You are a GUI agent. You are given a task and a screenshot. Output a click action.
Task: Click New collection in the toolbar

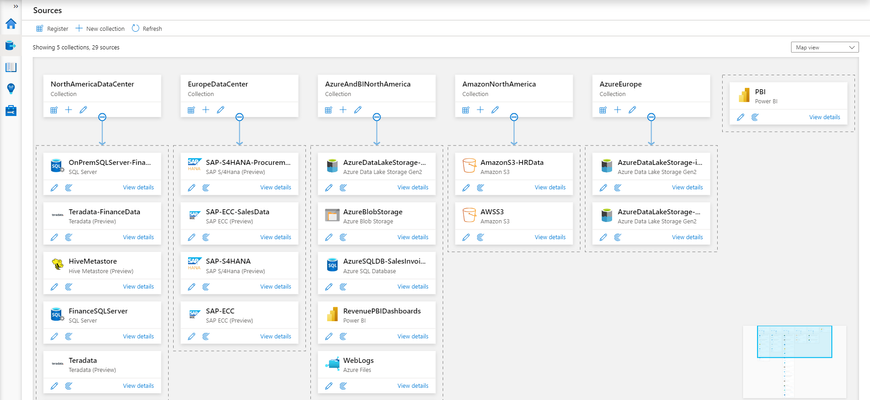[x=100, y=28]
